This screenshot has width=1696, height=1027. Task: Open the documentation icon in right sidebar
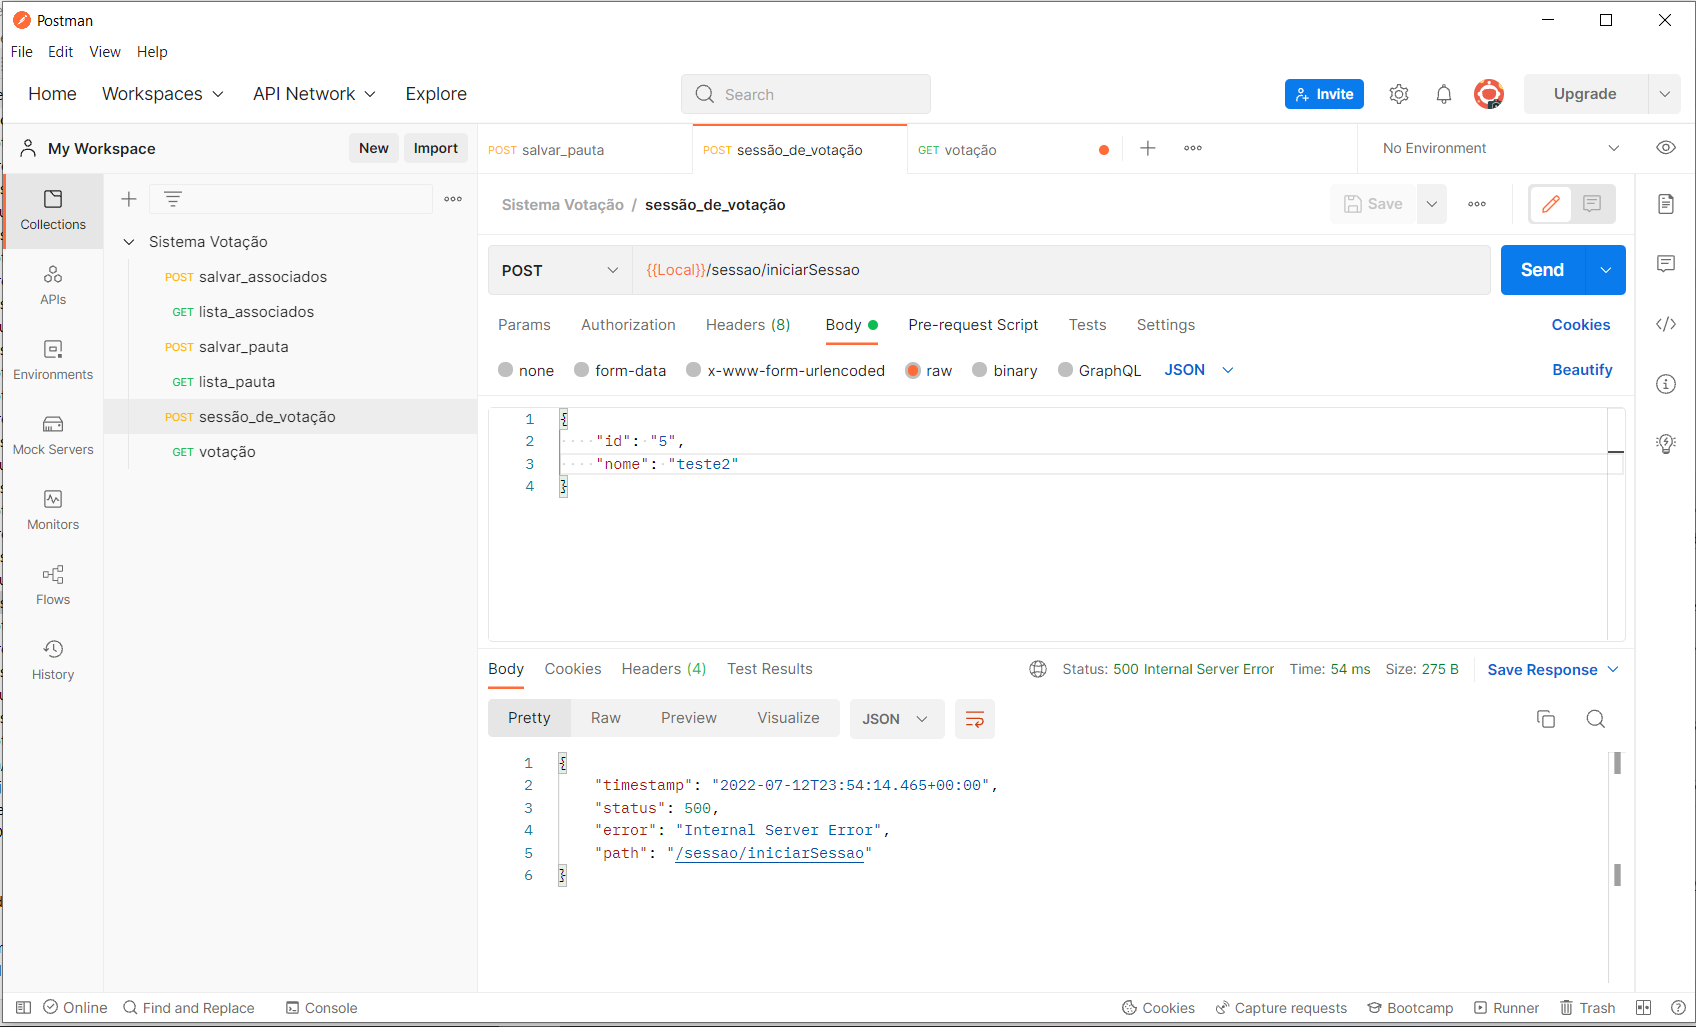click(1666, 204)
